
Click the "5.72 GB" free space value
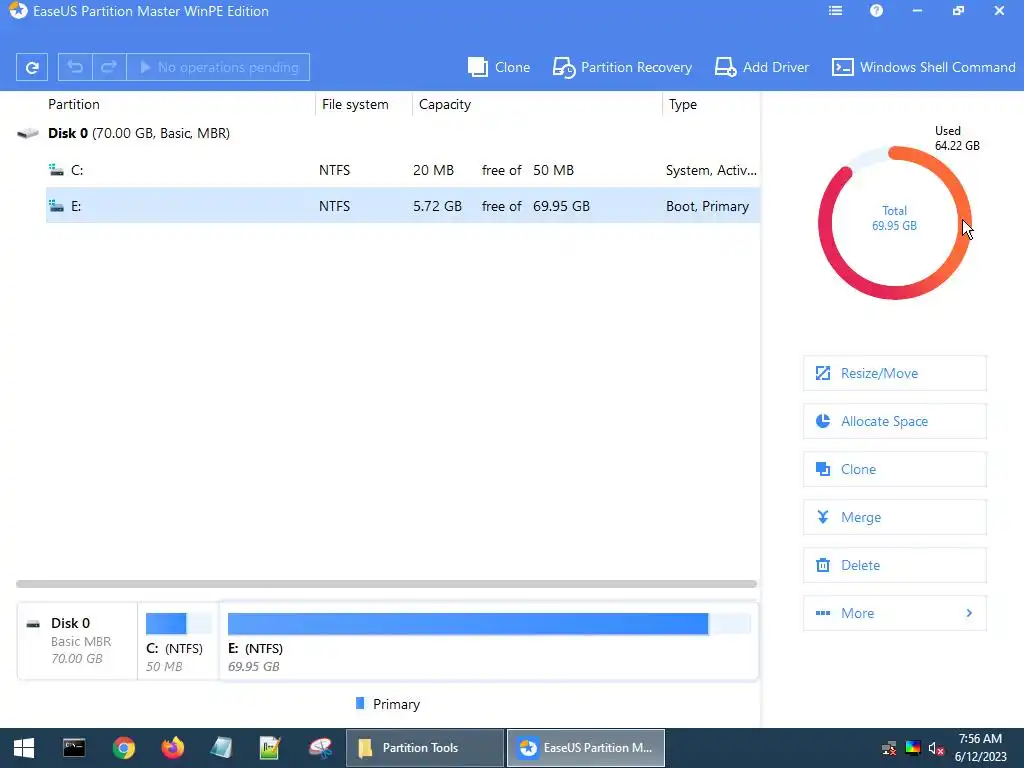point(437,206)
